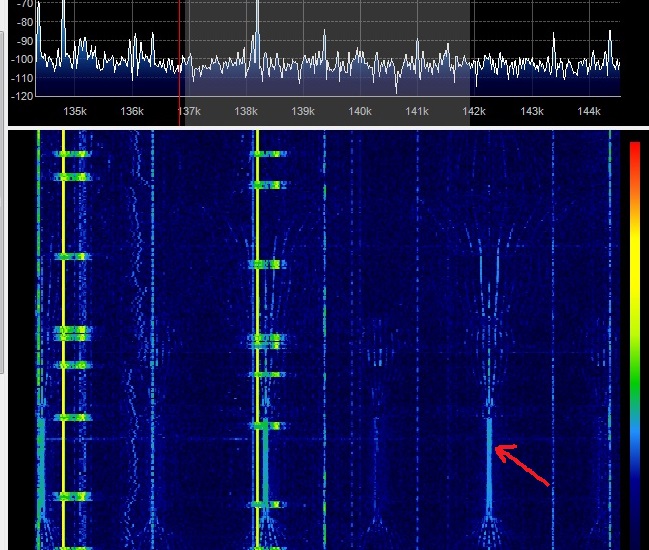The width and height of the screenshot is (649, 550).
Task: Click the -90 dB scale label
Action: pyautogui.click(x=24, y=41)
